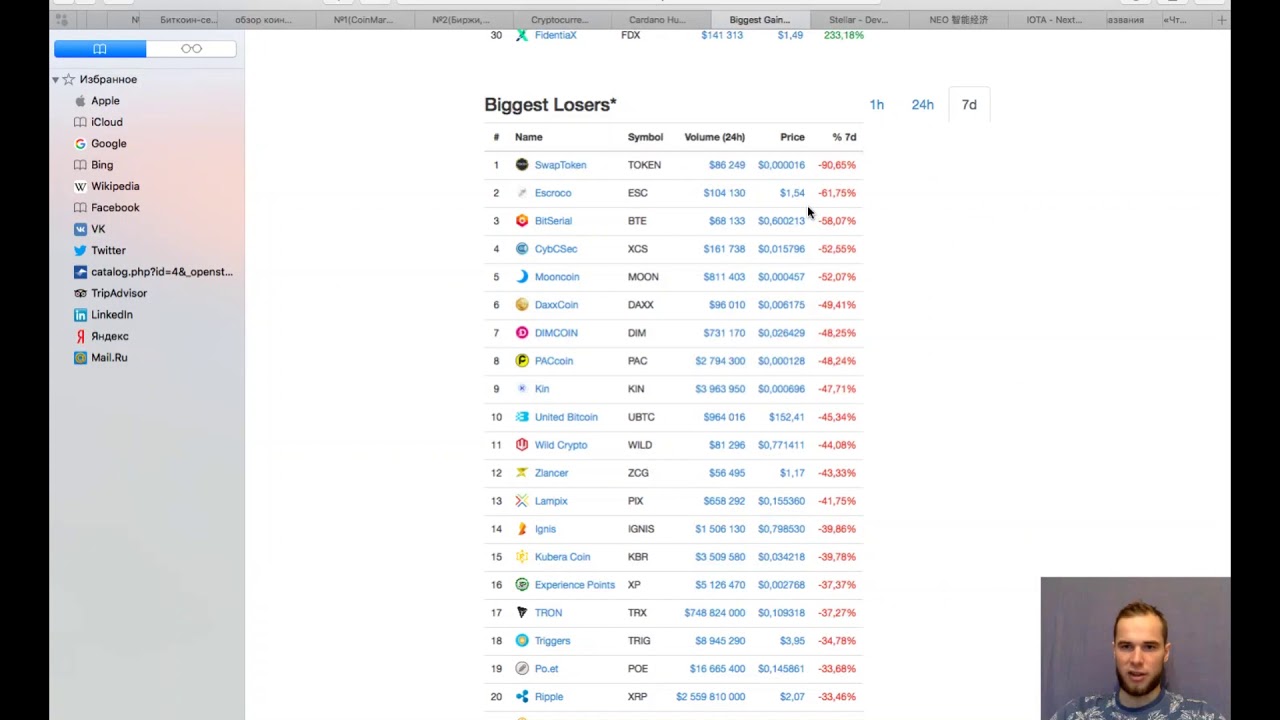
Task: Open the Mooncoin coin link
Action: pos(557,277)
